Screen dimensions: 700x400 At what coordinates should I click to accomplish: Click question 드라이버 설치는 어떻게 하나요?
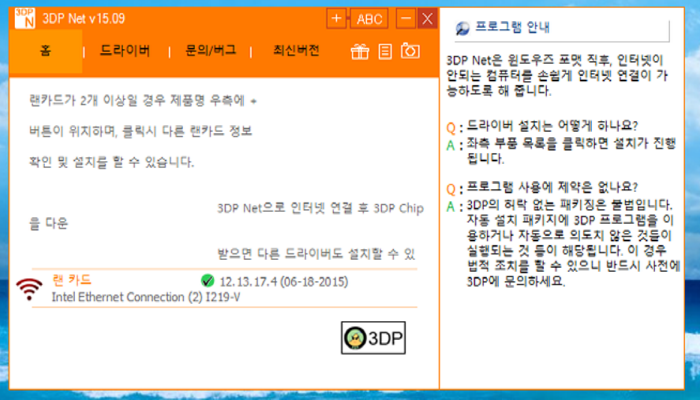pos(552,126)
